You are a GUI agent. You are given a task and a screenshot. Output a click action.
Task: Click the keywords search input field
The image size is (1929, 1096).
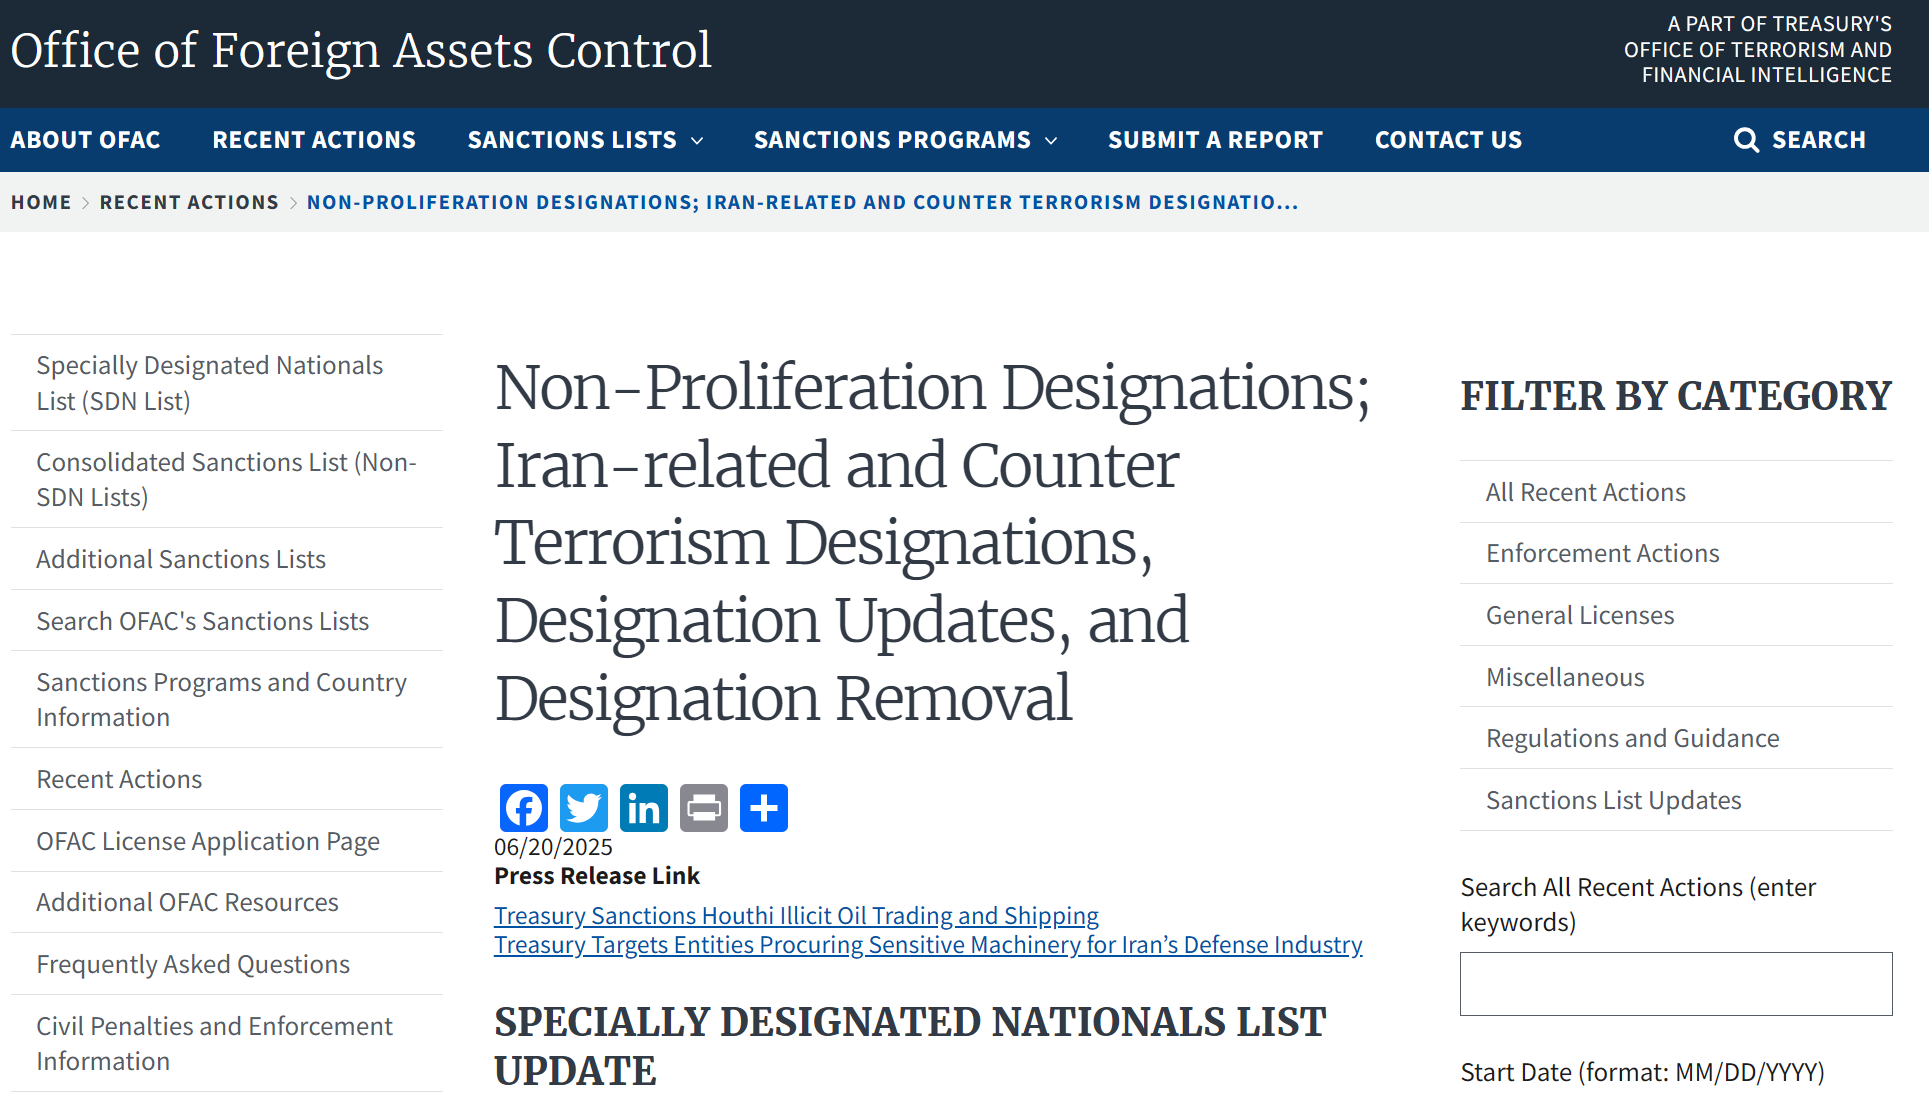tap(1676, 984)
